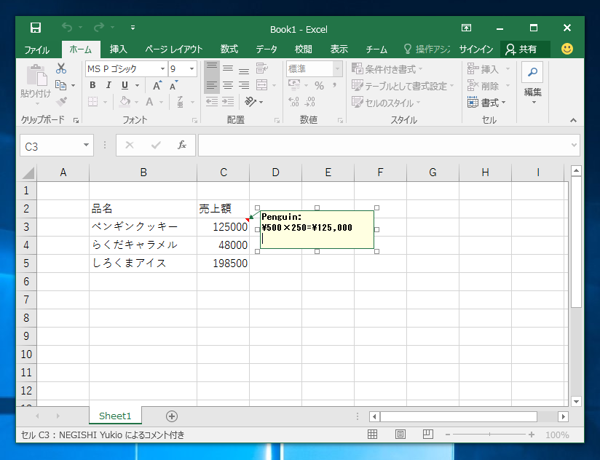The image size is (600, 460).
Task: Toggle top vertical alignment
Action: 212,69
